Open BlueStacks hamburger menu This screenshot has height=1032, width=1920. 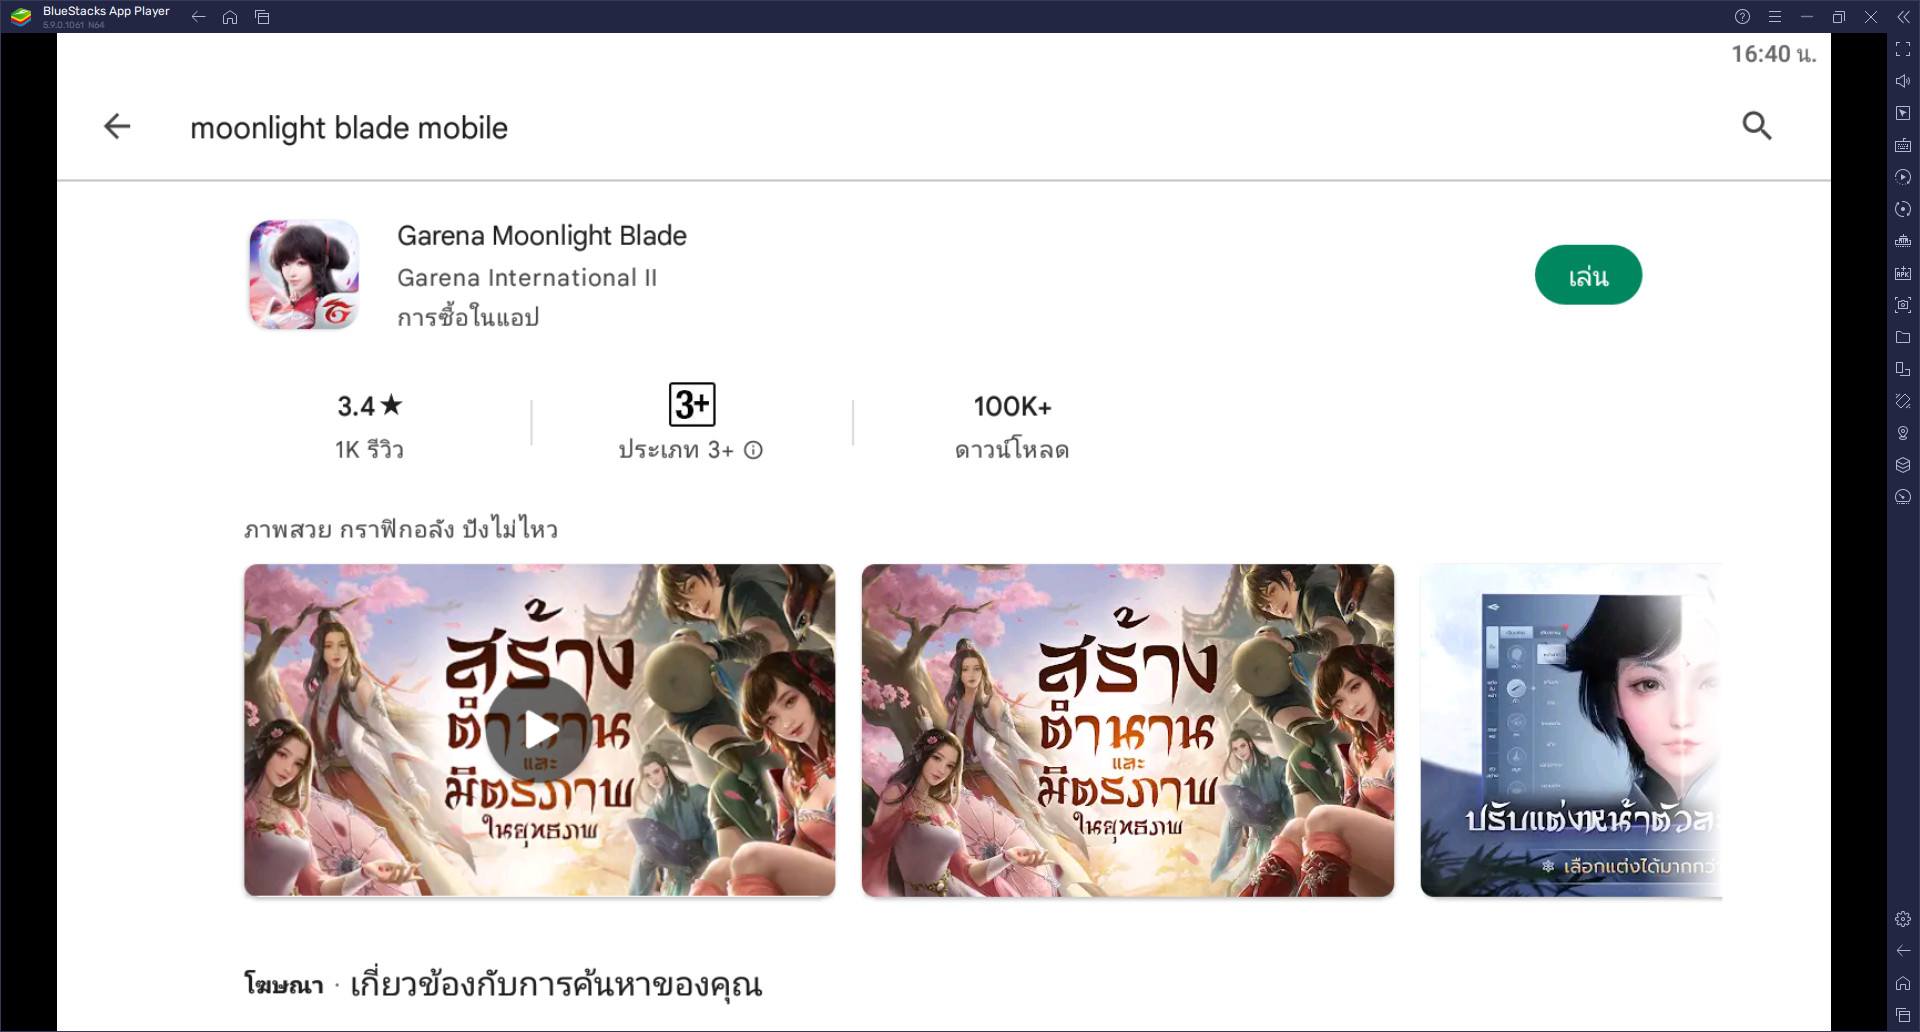[x=1774, y=17]
